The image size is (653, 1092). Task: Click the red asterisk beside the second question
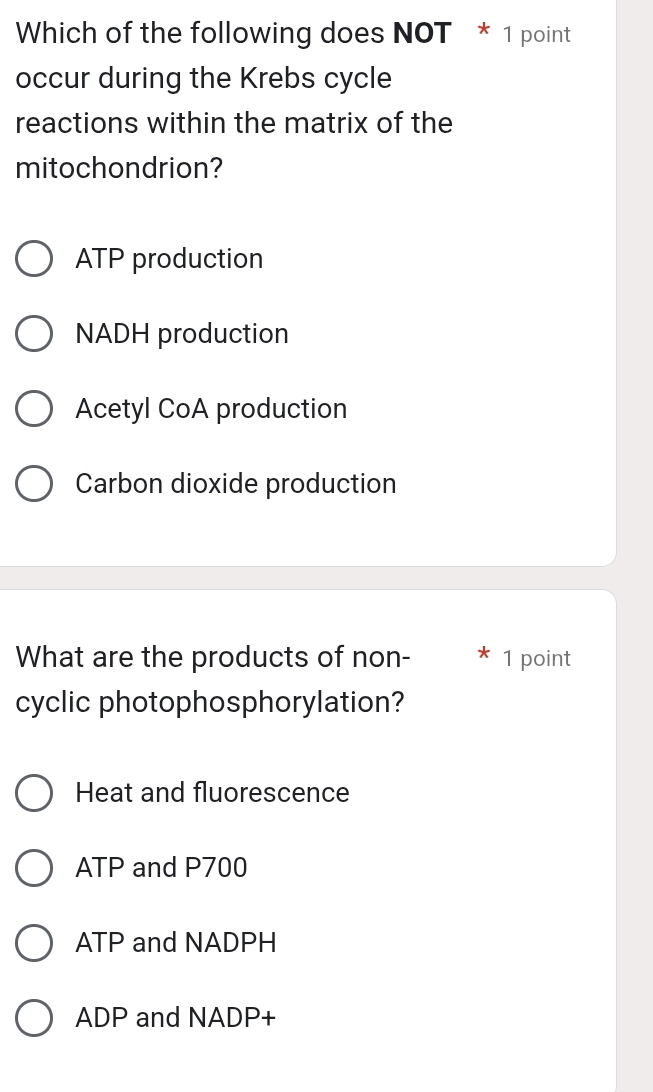(x=483, y=657)
